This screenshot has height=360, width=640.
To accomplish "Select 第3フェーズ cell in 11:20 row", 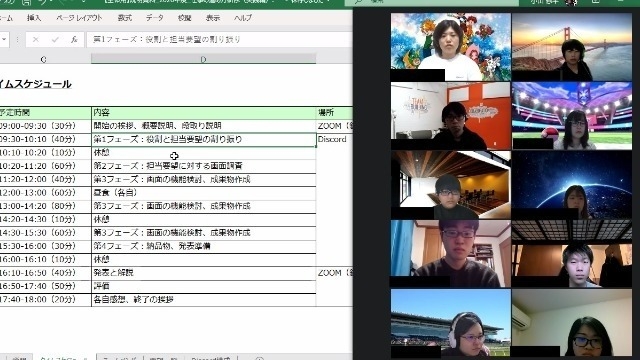I will (x=204, y=179).
